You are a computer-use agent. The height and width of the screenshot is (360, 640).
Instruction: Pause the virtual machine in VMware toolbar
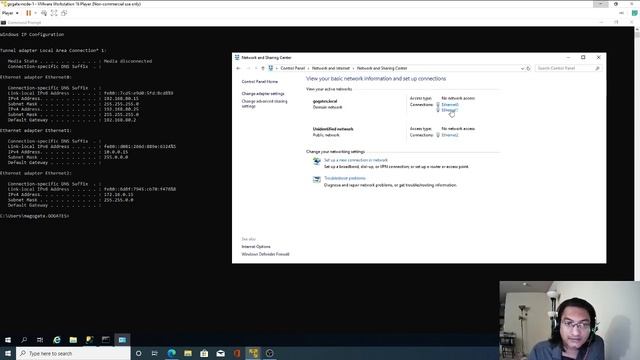click(29, 13)
